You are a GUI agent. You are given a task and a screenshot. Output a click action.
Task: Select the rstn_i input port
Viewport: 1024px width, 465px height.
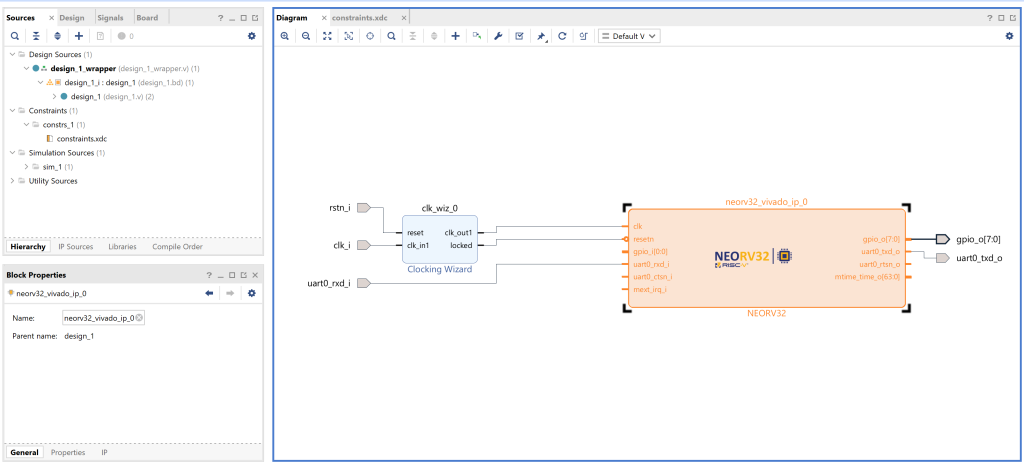tap(364, 208)
